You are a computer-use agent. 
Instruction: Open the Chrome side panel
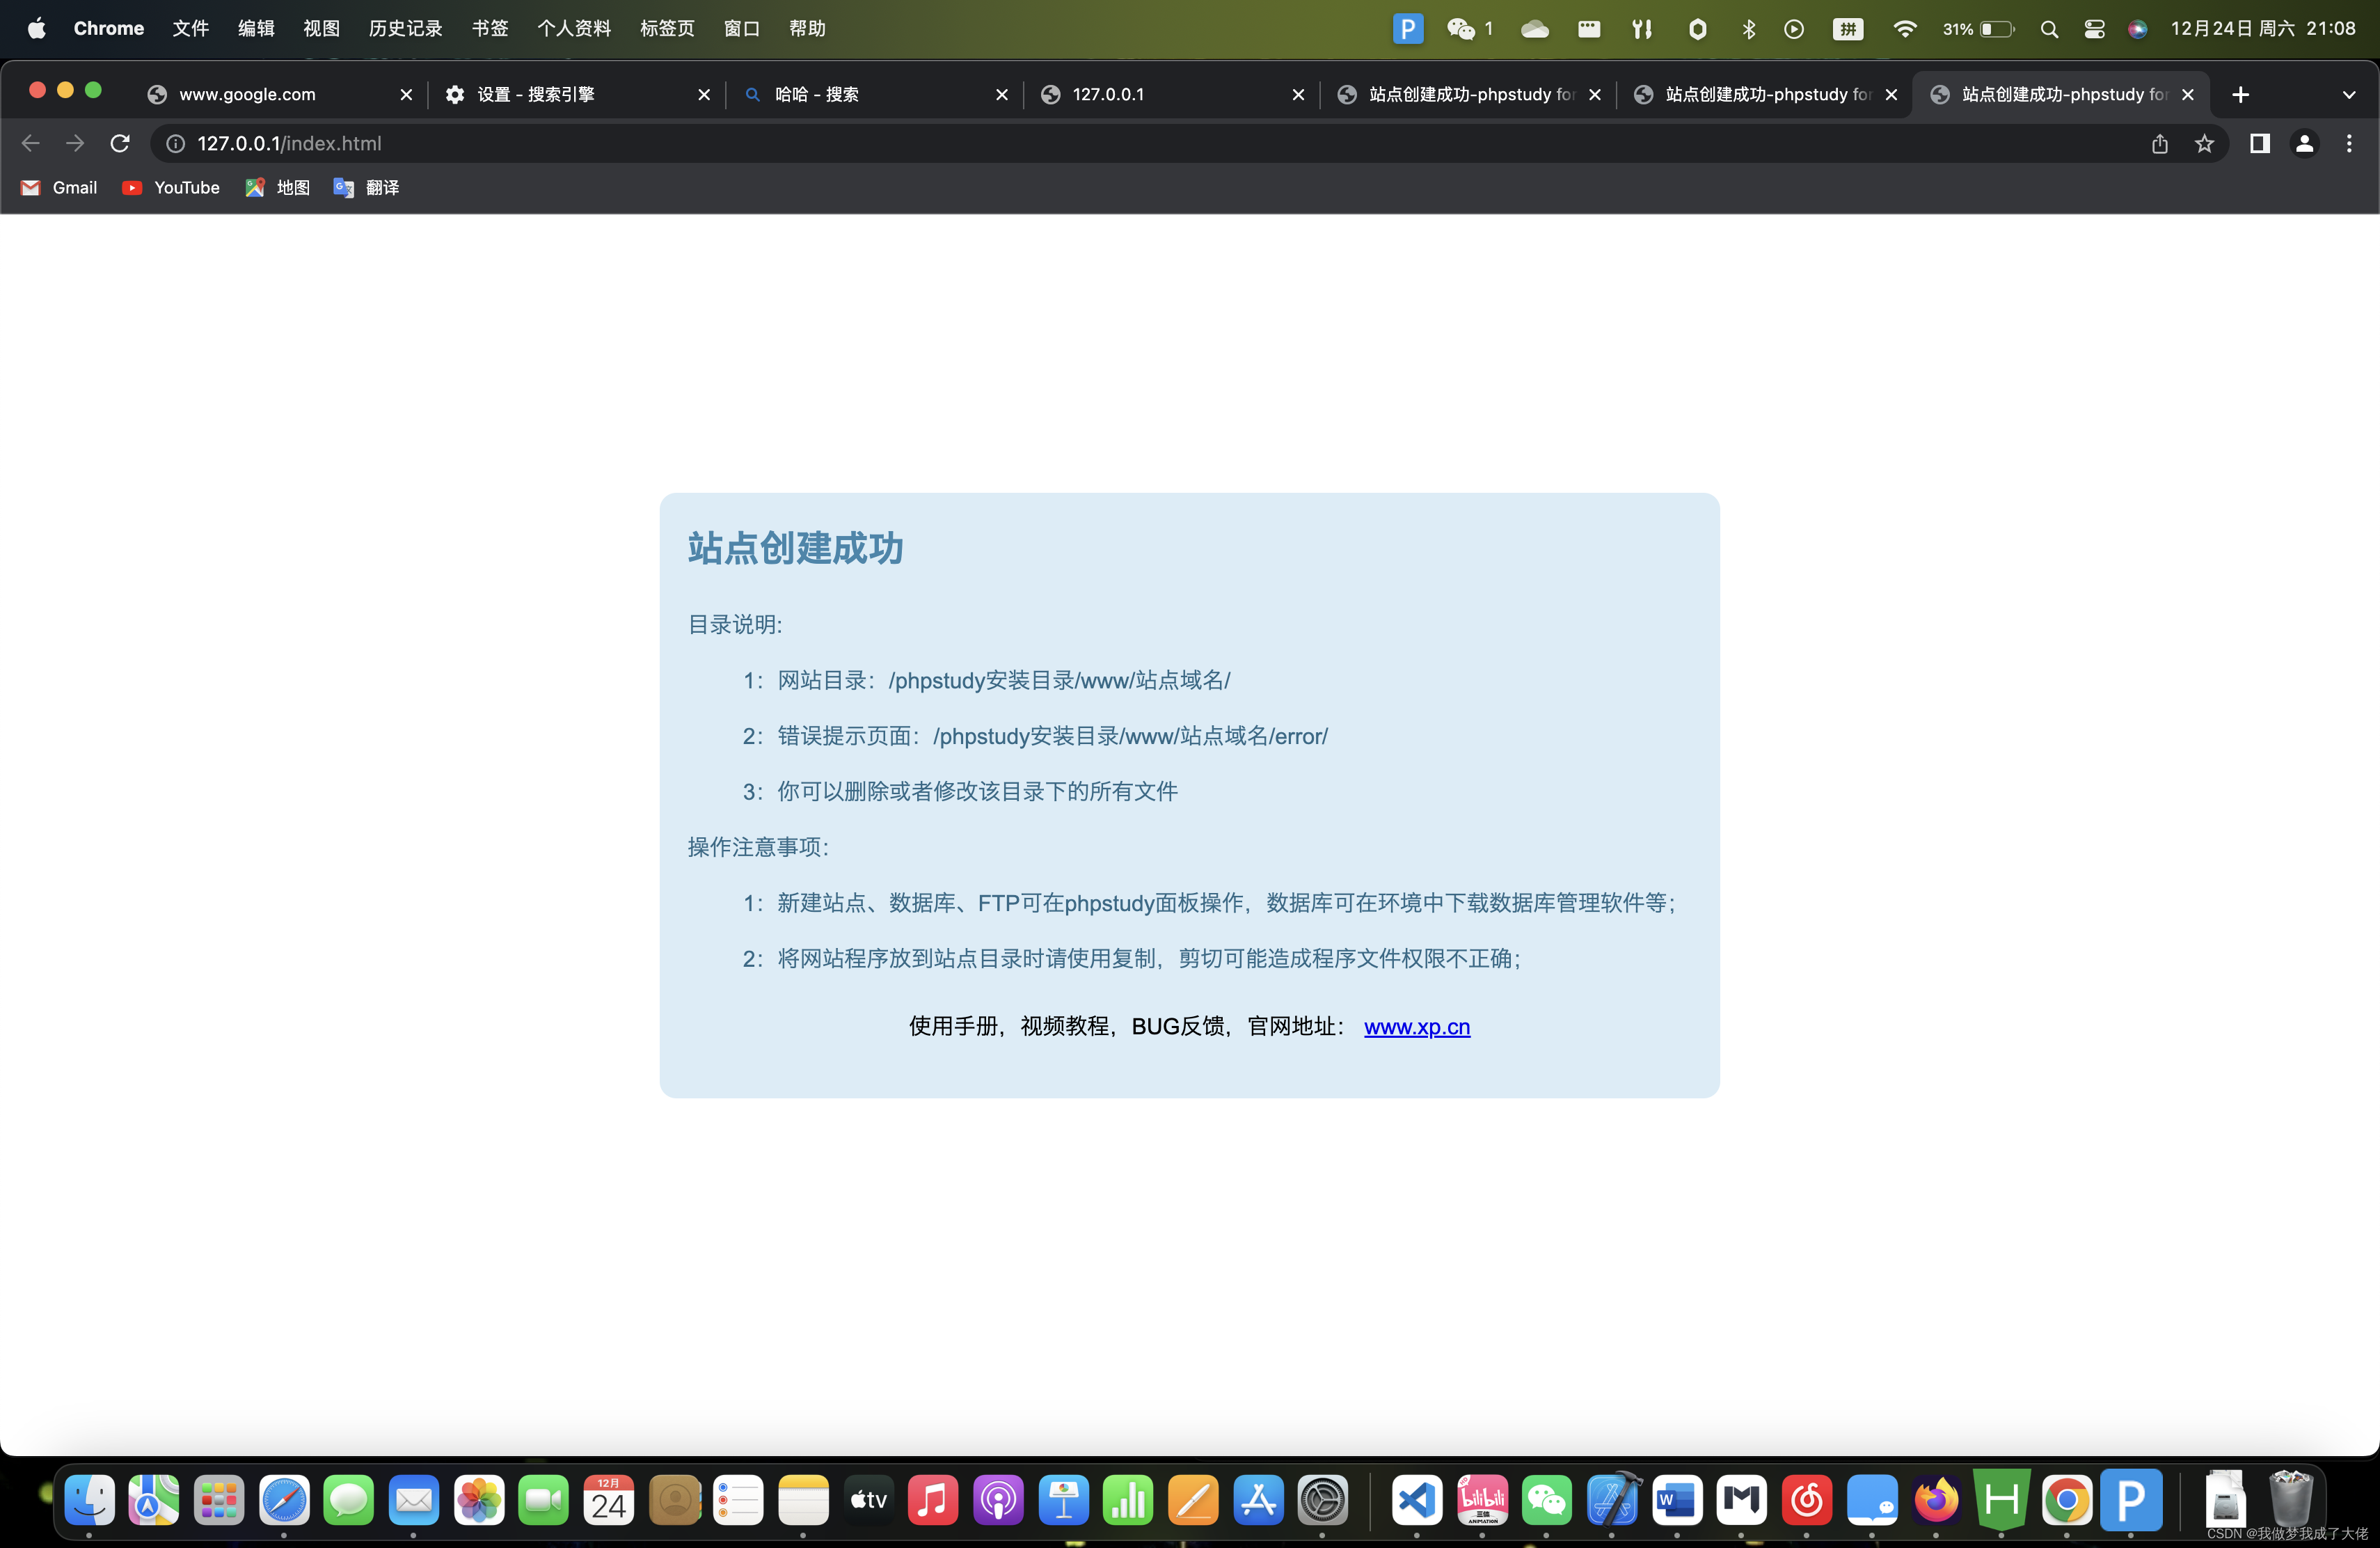tap(2259, 144)
